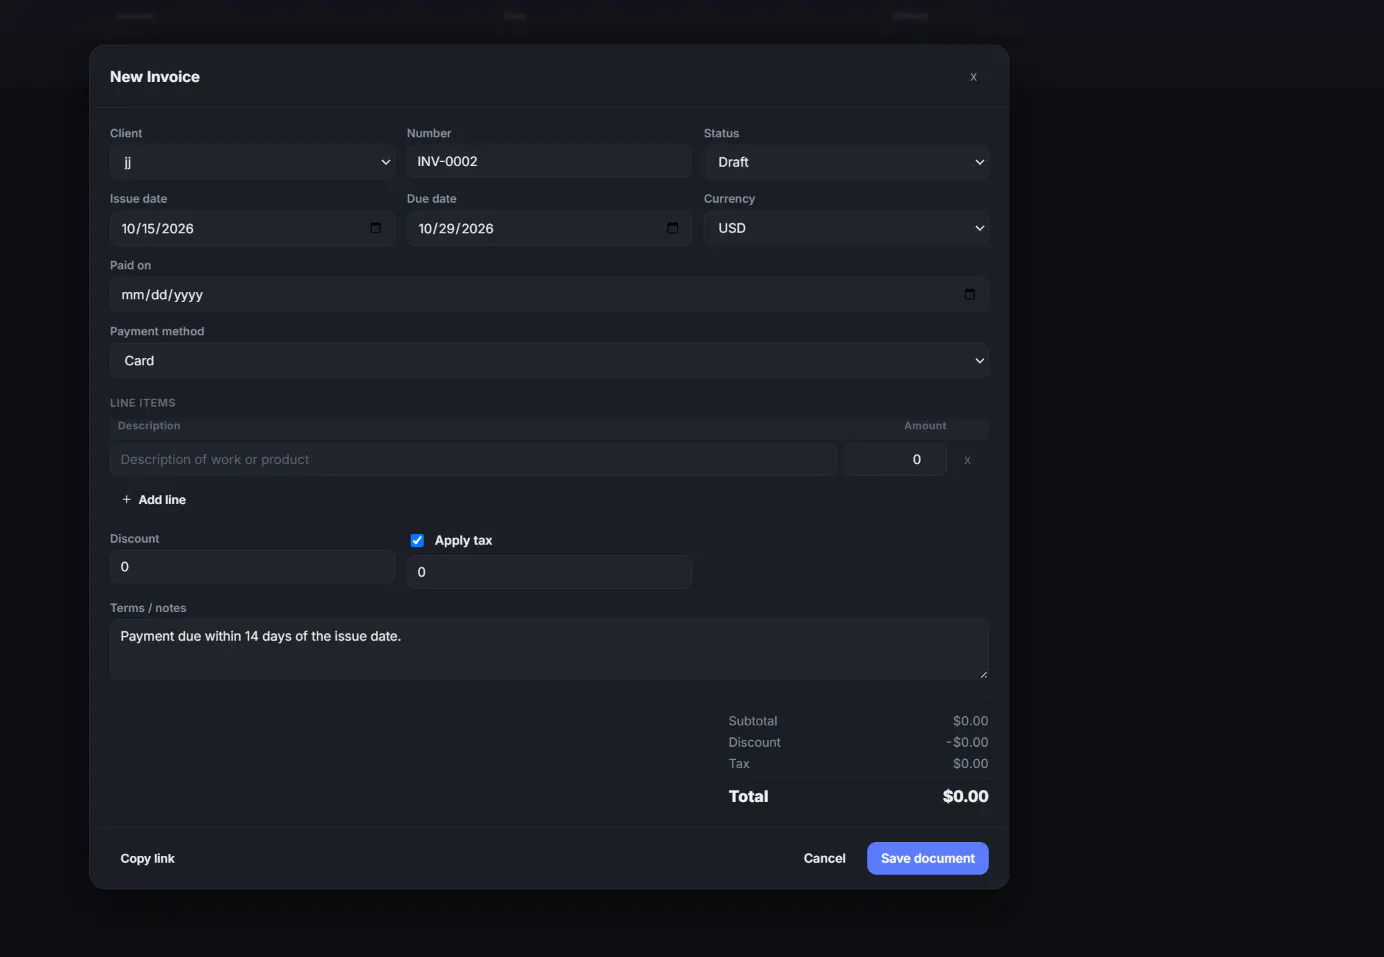Cancel the new invoice
The image size is (1384, 957).
[825, 858]
